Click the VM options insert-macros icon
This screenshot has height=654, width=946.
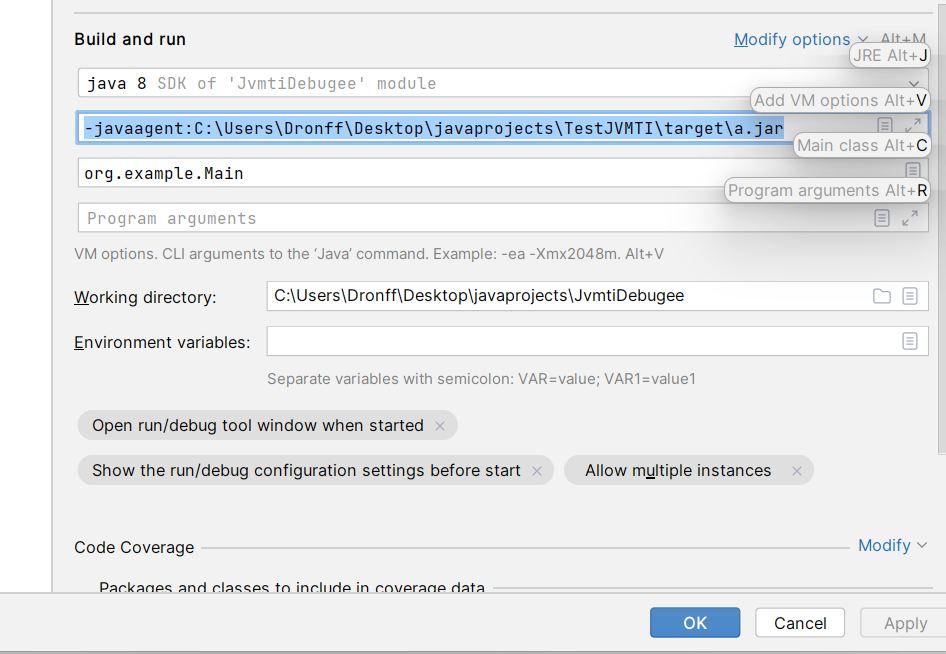(885, 126)
